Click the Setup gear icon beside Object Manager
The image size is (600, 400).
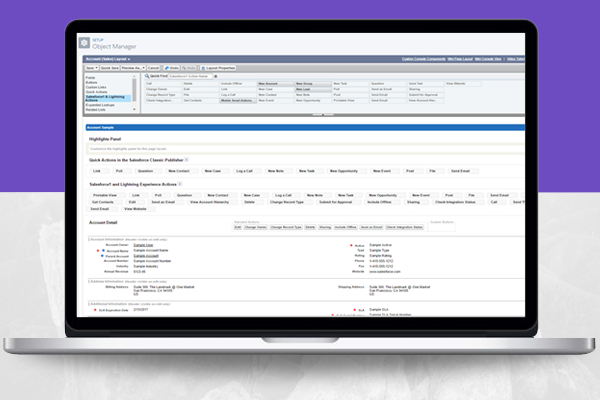(84, 42)
